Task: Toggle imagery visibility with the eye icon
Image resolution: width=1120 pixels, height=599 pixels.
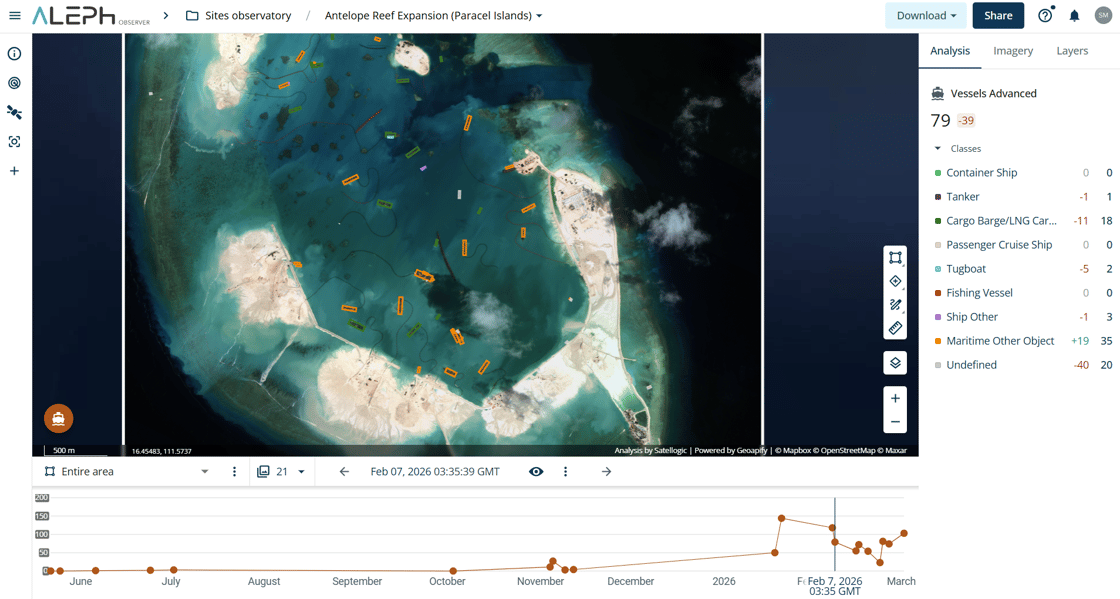Action: (536, 472)
